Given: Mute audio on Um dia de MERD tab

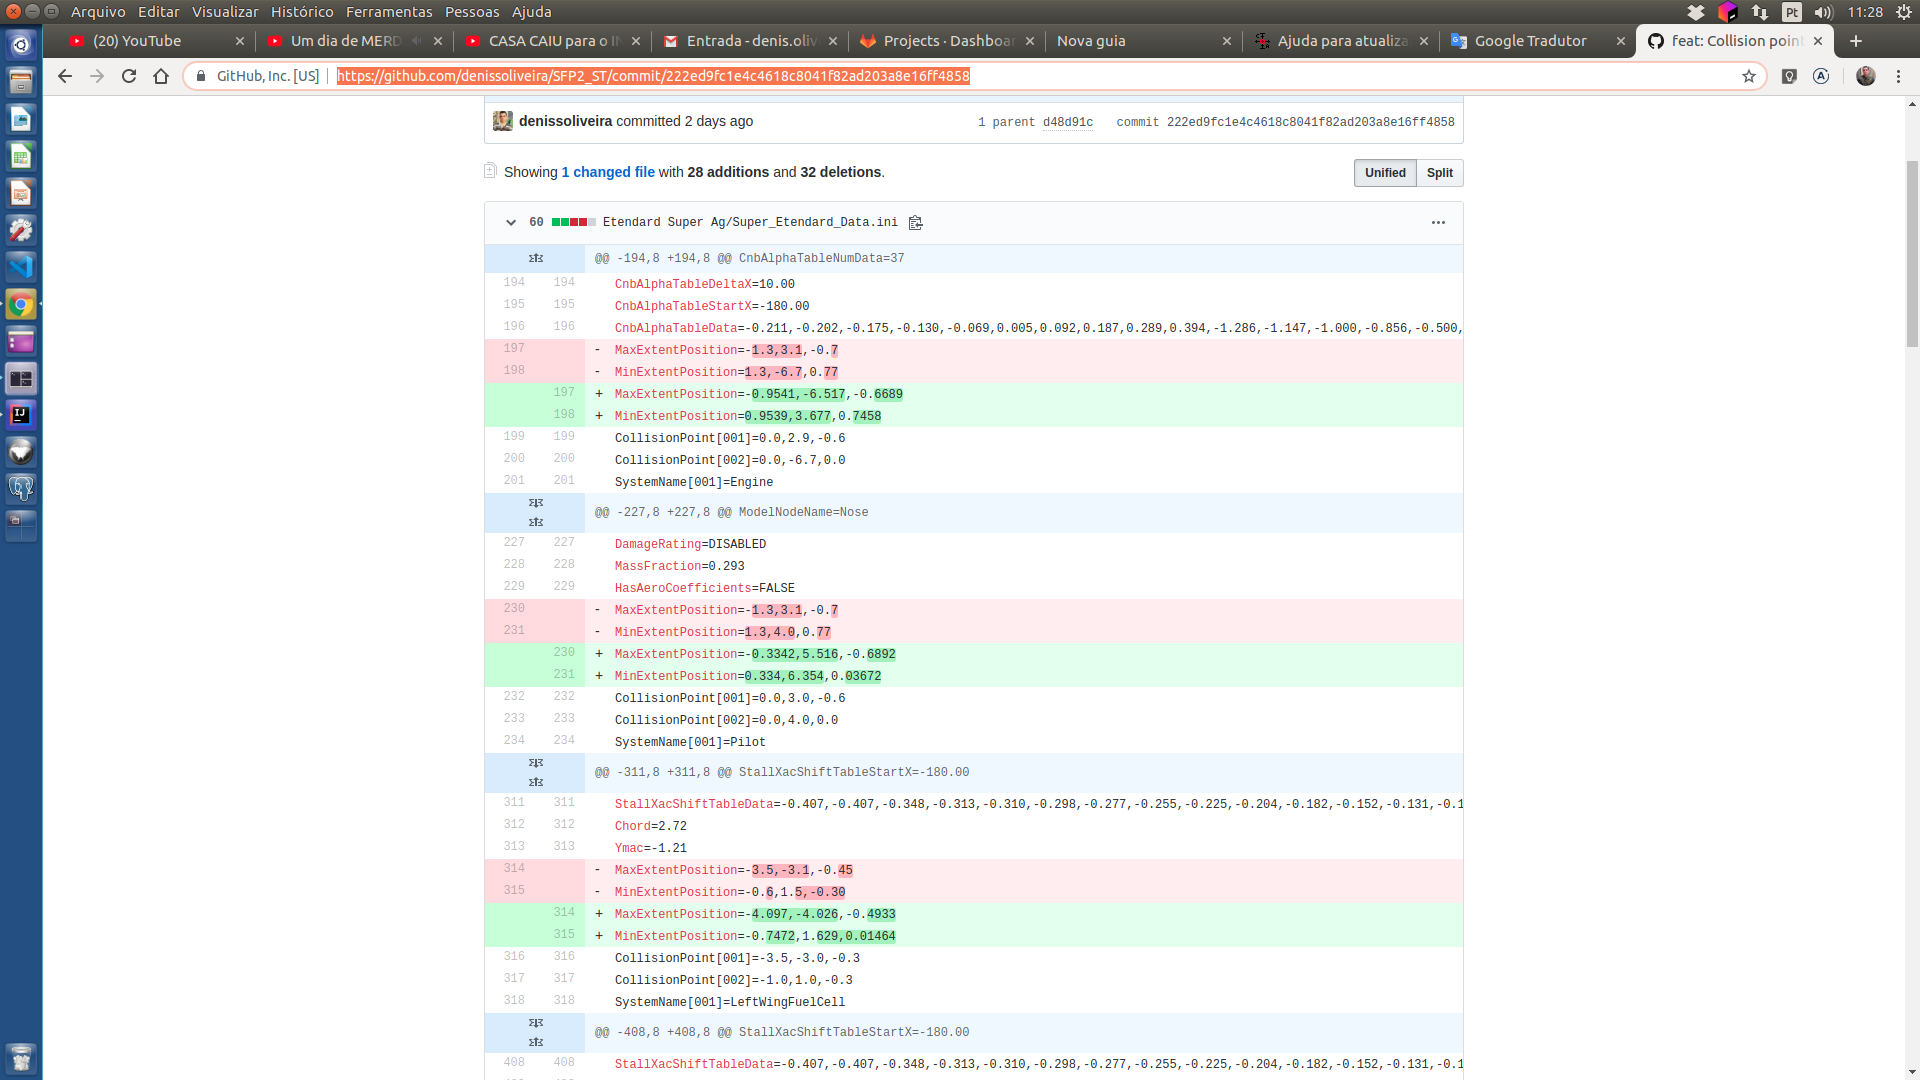Looking at the screenshot, I should point(416,41).
